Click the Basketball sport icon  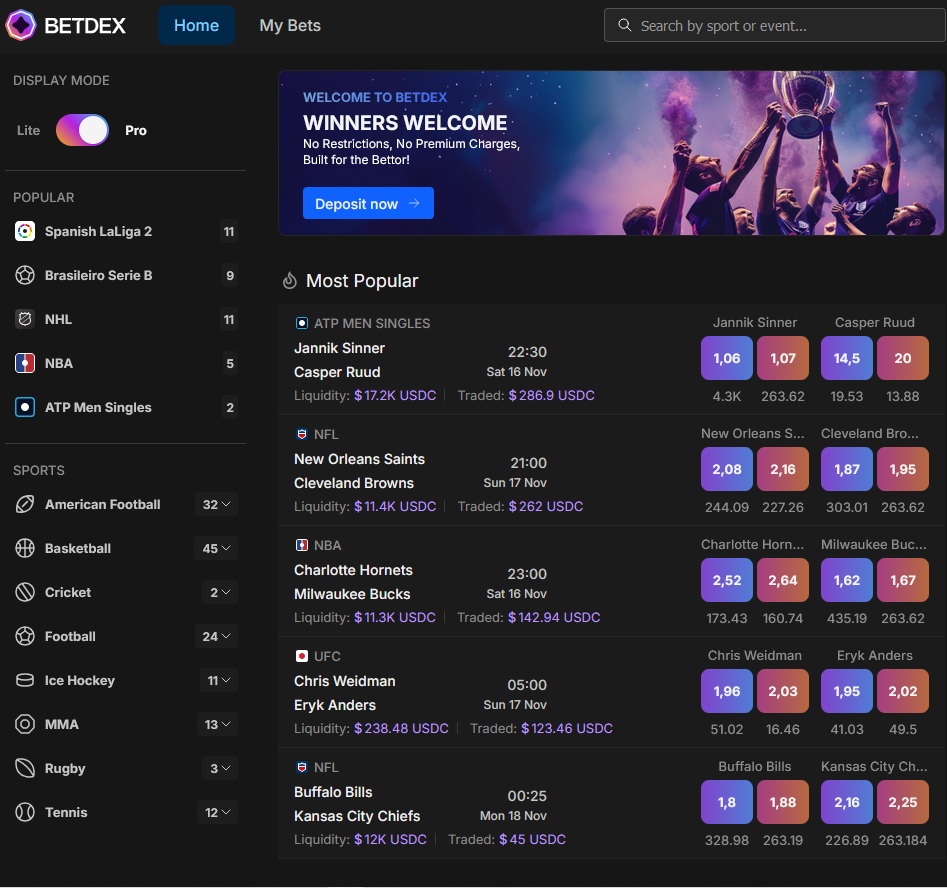tap(25, 549)
